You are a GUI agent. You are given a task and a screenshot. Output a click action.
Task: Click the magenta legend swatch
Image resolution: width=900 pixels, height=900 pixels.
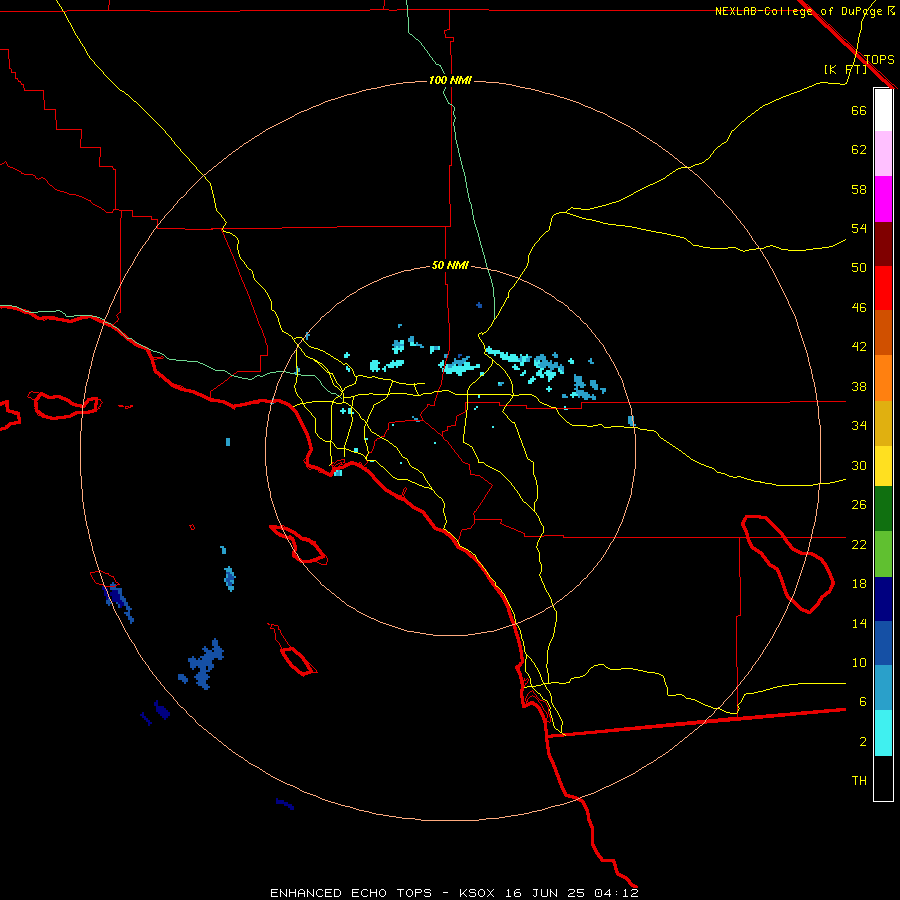[x=883, y=199]
